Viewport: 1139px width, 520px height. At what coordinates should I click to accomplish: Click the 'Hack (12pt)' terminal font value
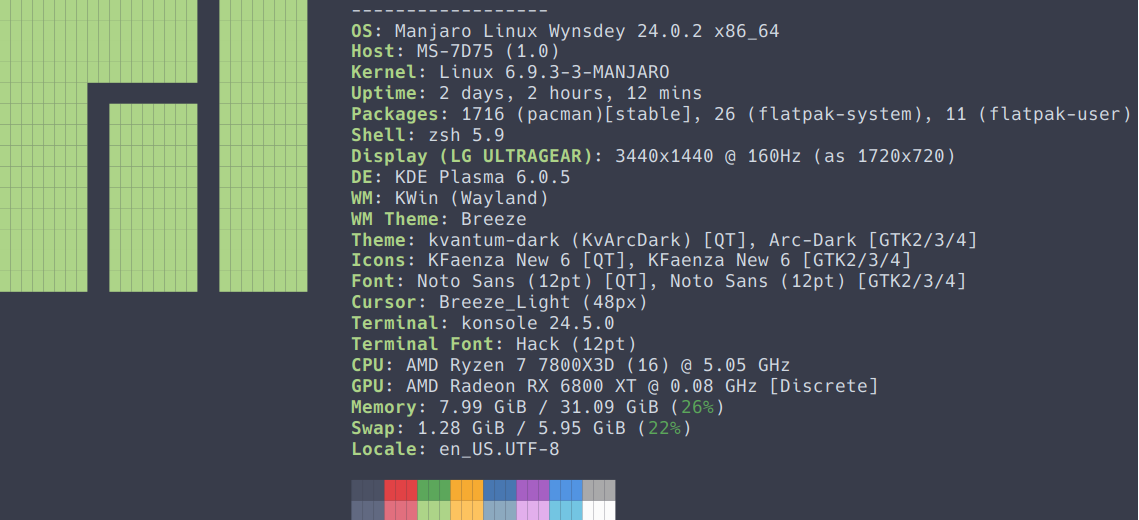click(576, 343)
